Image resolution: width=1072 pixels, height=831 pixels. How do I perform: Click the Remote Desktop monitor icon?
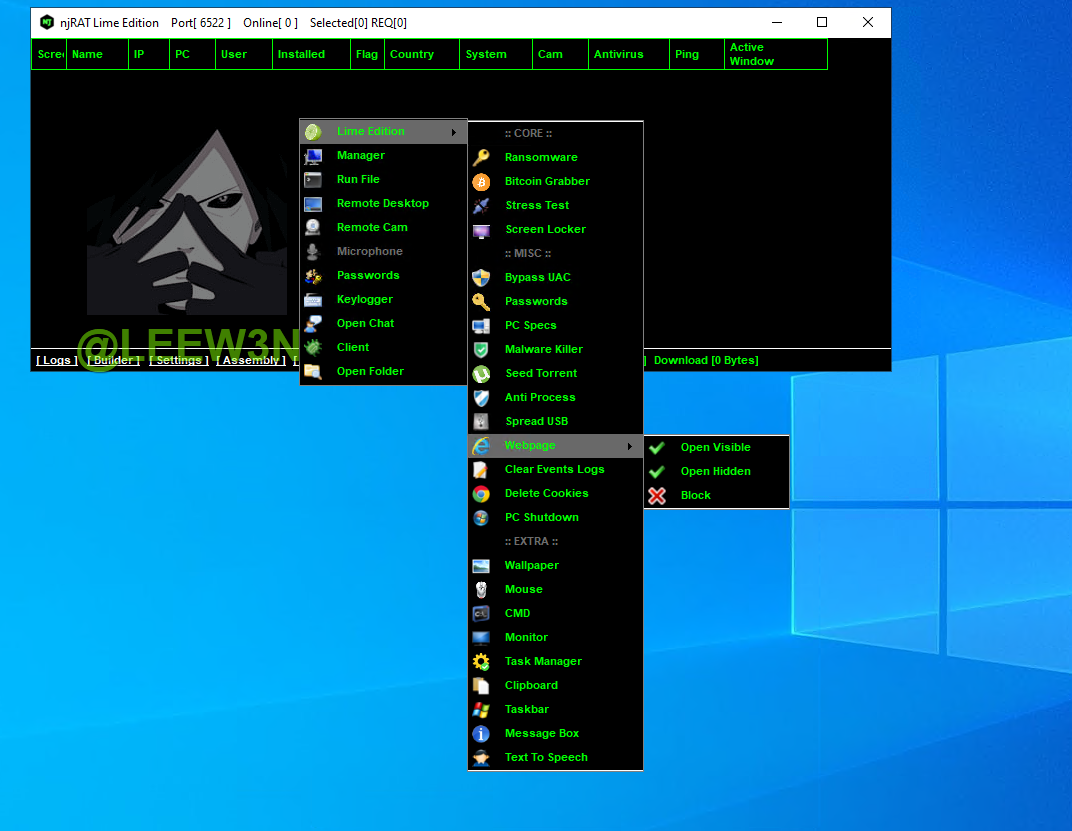coord(313,204)
